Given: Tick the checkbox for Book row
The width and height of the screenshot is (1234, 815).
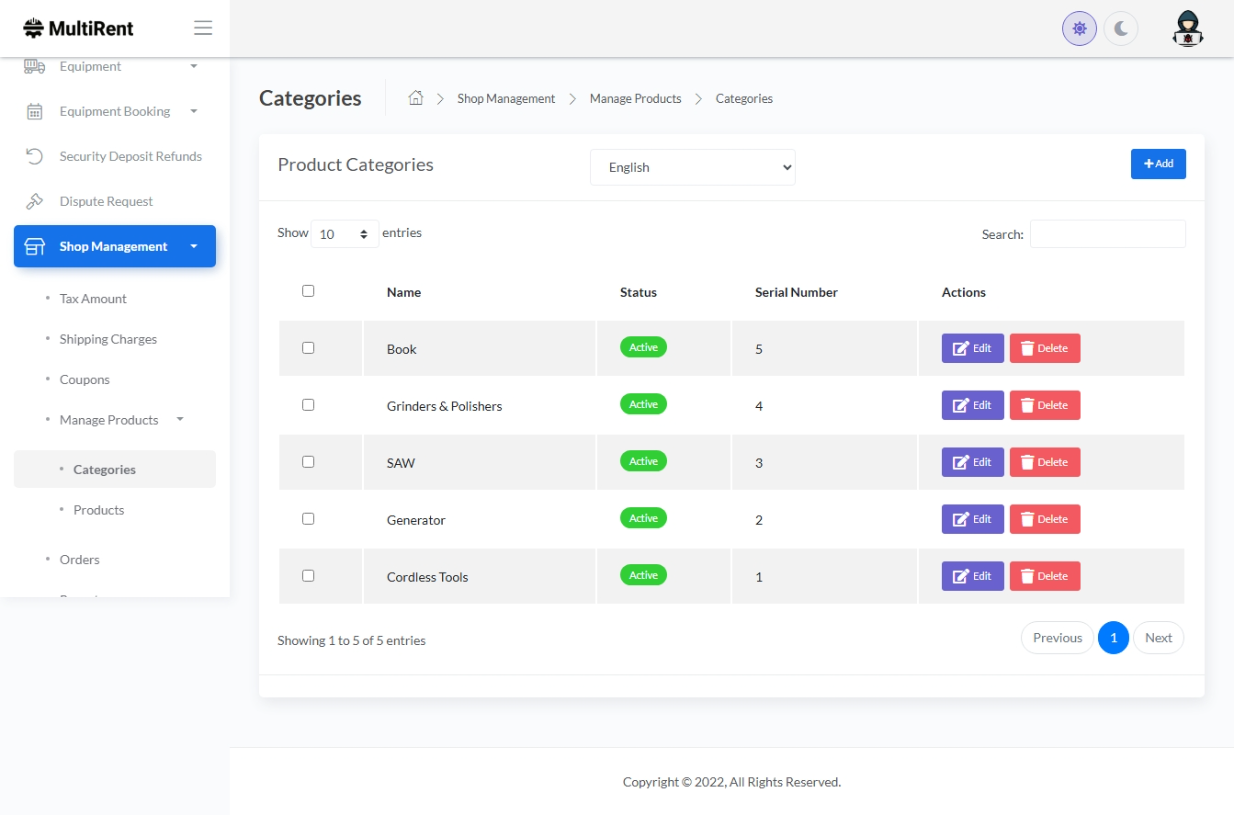Looking at the screenshot, I should coord(308,348).
